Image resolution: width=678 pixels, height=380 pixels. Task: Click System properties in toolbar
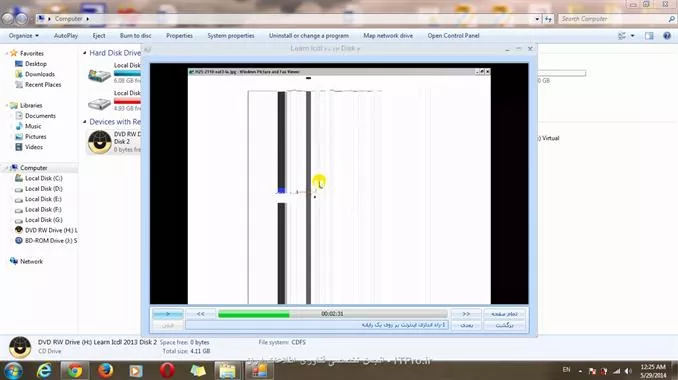[230, 36]
